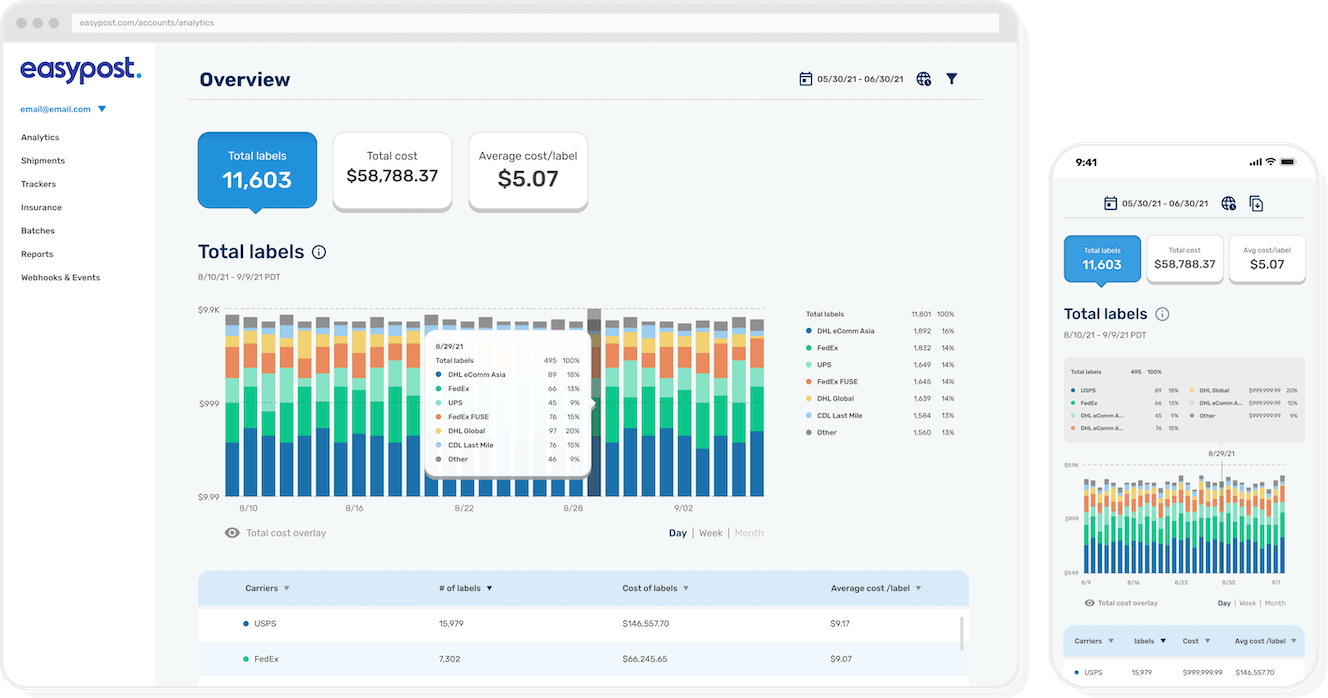Image resolution: width=1328 pixels, height=698 pixels.
Task: Sort desktop table by Carriers arrow
Action: (x=287, y=588)
